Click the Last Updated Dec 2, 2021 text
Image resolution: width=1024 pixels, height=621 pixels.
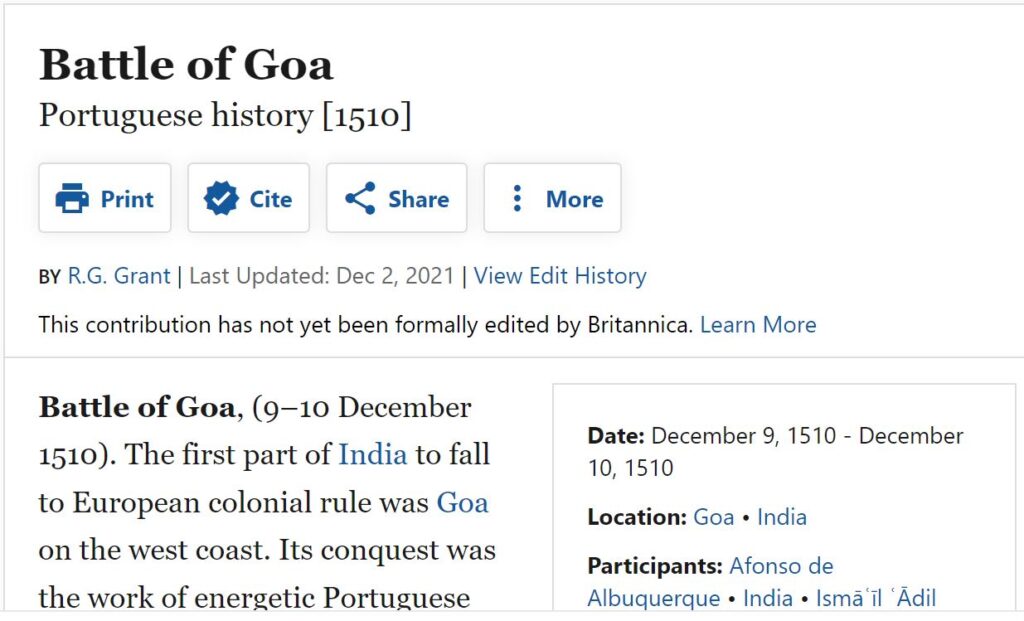coord(321,276)
